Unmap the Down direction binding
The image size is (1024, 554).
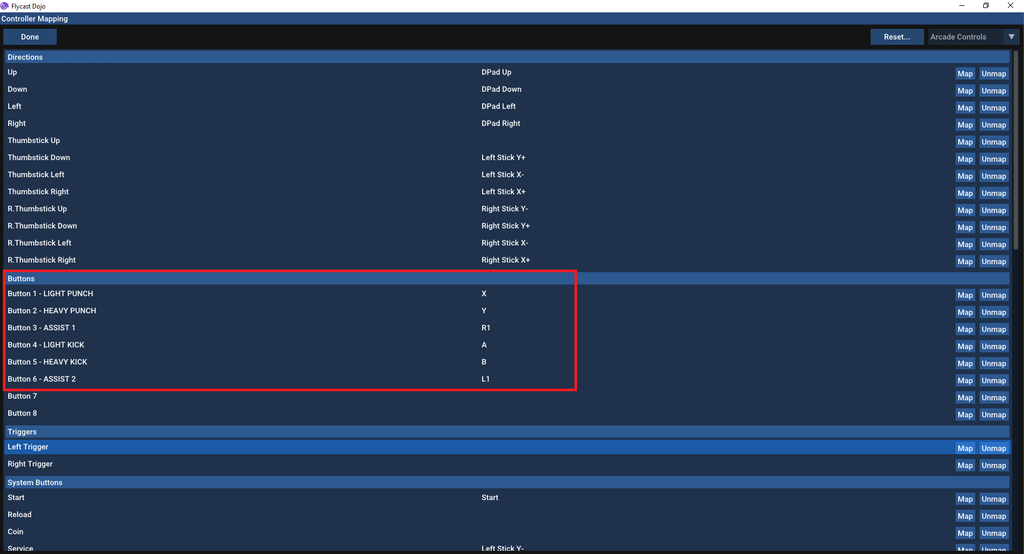993,91
